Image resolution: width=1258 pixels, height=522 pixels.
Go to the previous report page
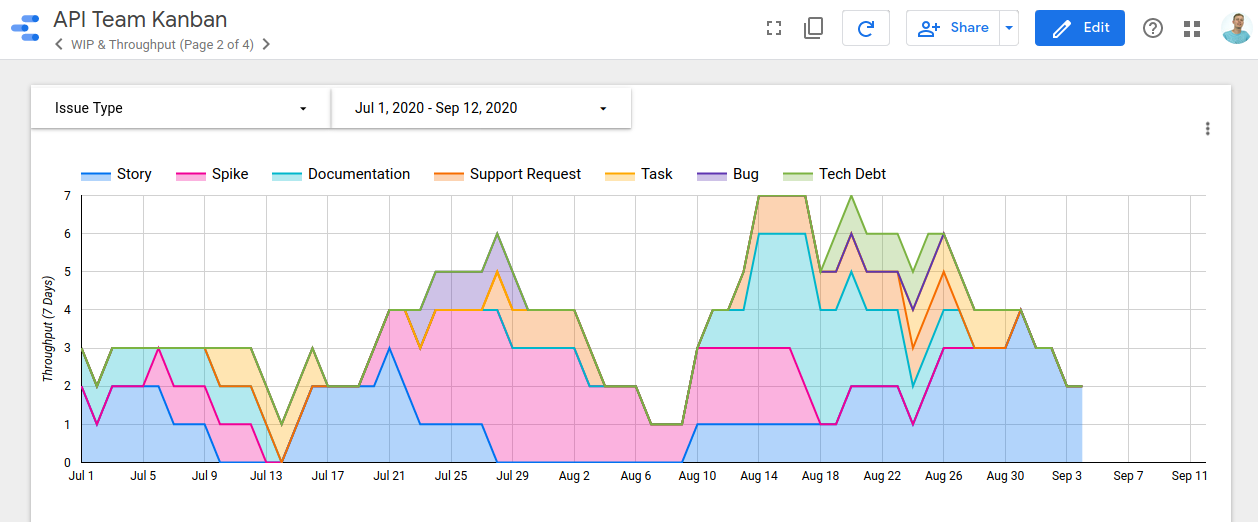59,44
